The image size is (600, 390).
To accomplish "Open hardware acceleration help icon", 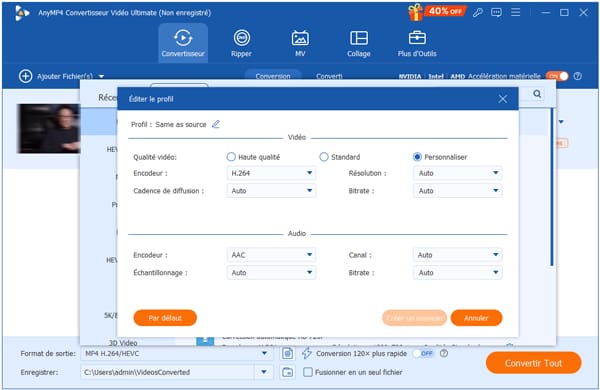I will click(x=578, y=76).
